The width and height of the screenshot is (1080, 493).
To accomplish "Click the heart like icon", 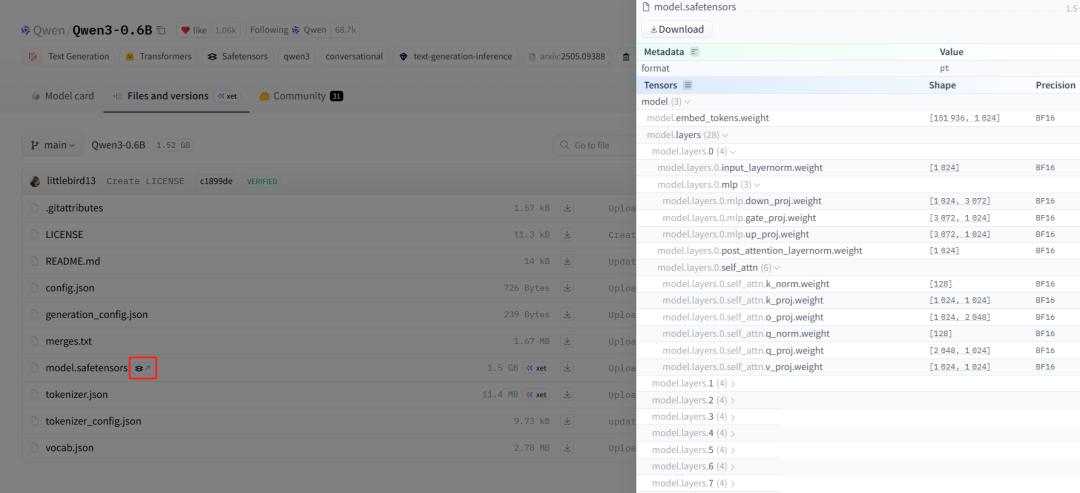I will tap(185, 30).
